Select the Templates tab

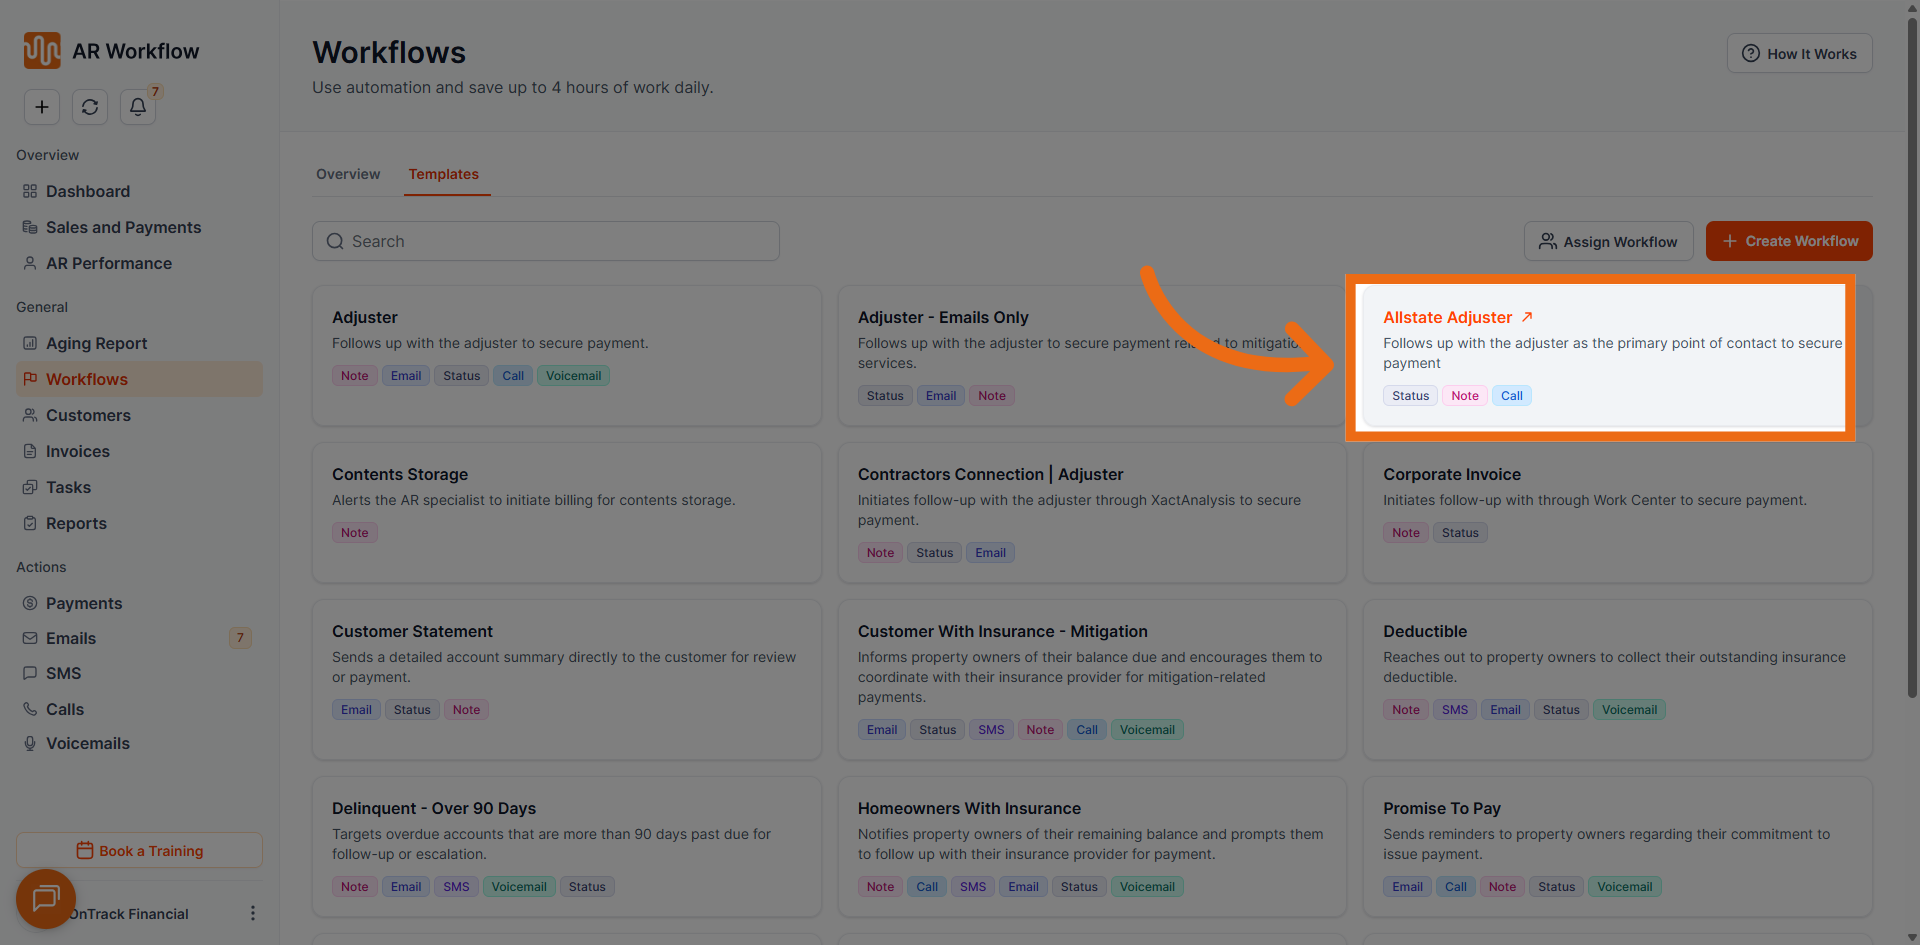pyautogui.click(x=443, y=174)
